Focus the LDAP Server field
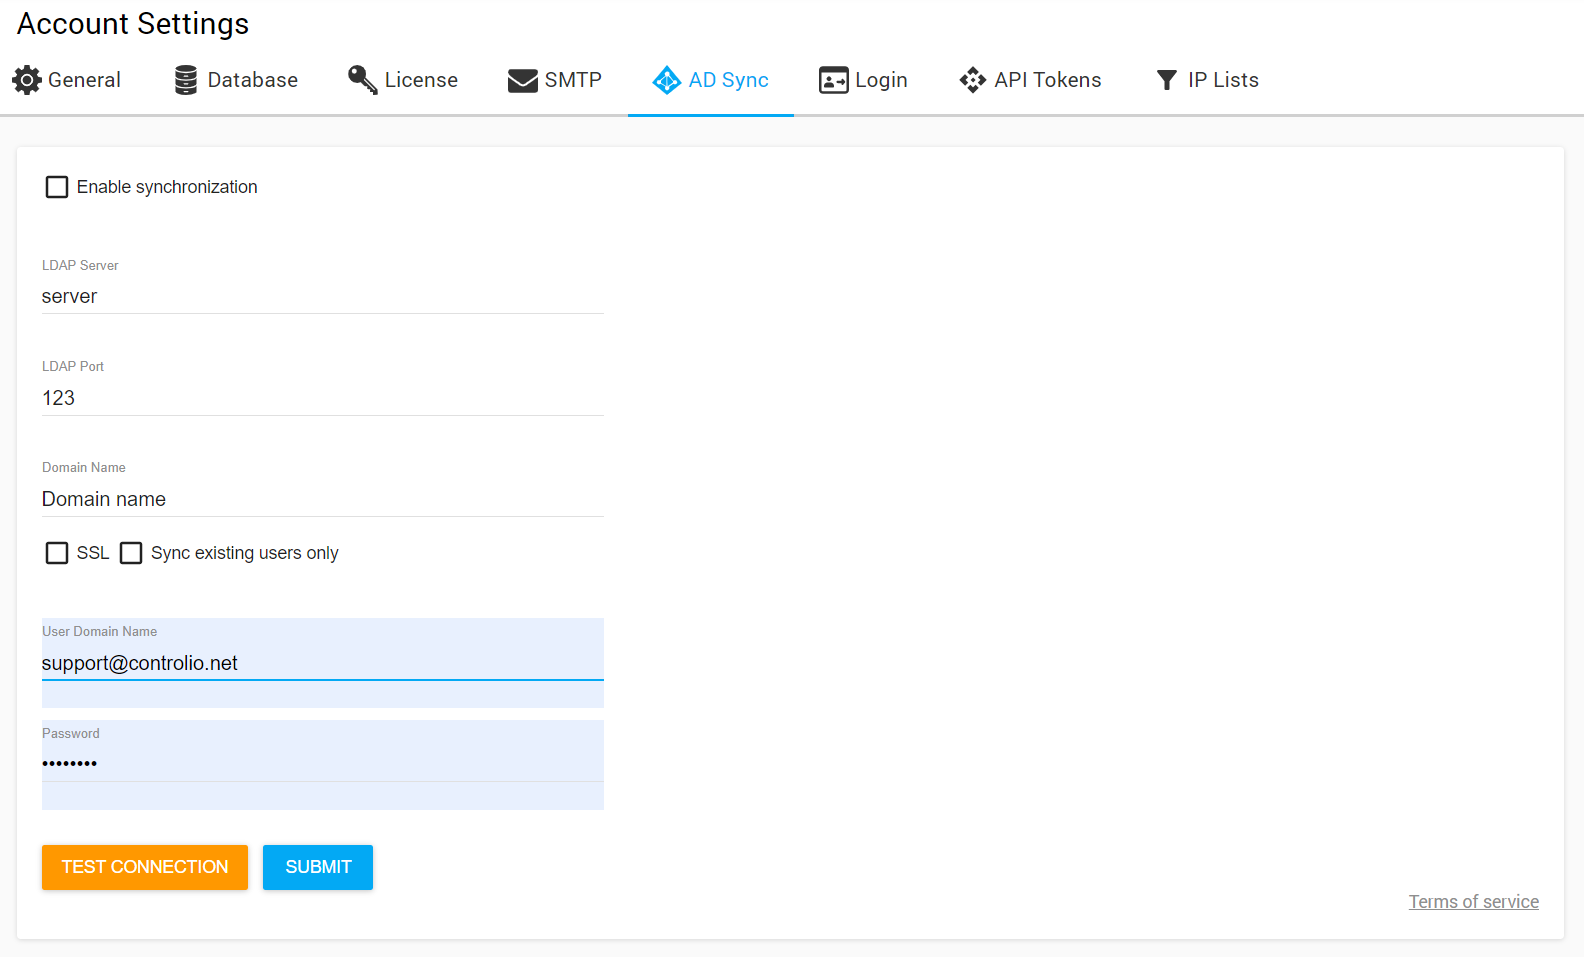The width and height of the screenshot is (1584, 957). coord(322,297)
